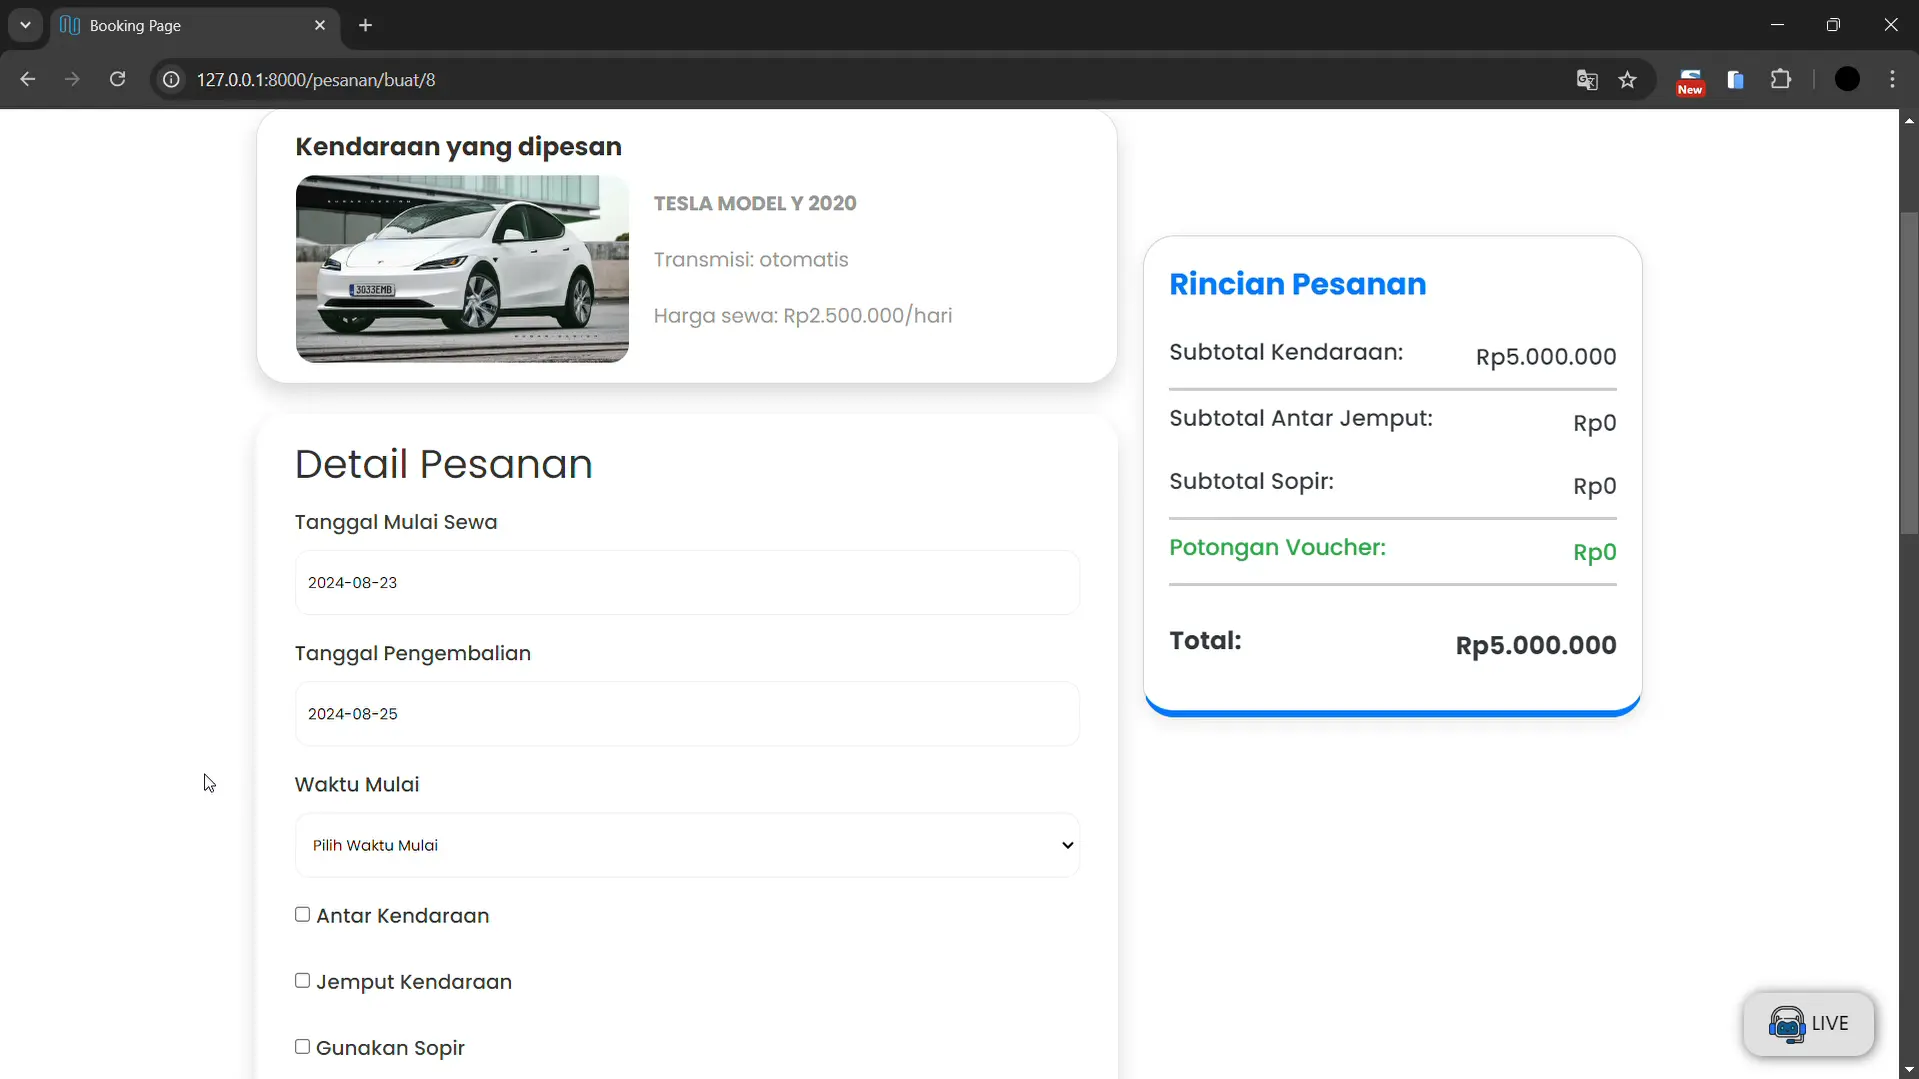This screenshot has width=1919, height=1079.
Task: Check the Gunakan Sopir option
Action: point(302,1047)
